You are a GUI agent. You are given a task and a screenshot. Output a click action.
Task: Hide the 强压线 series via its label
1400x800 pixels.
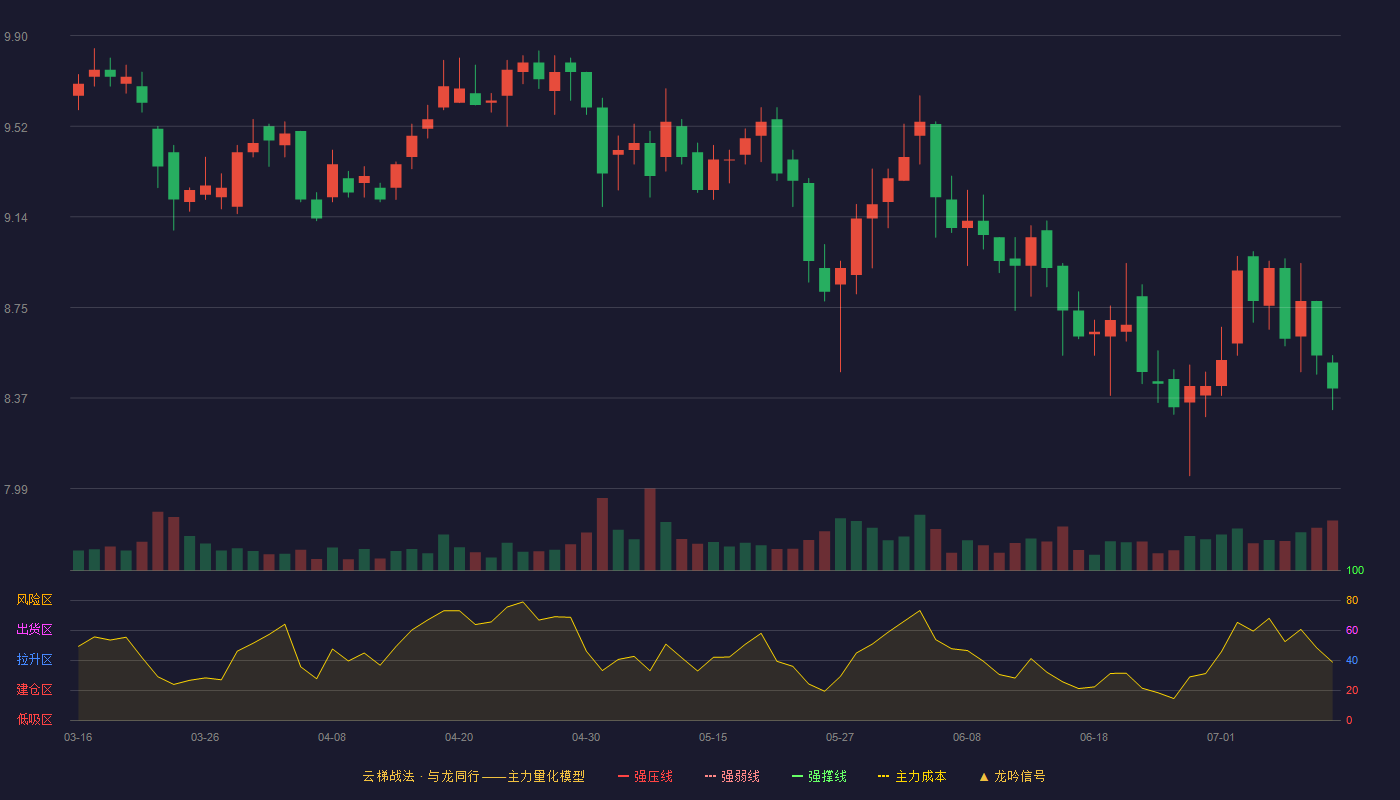point(653,776)
